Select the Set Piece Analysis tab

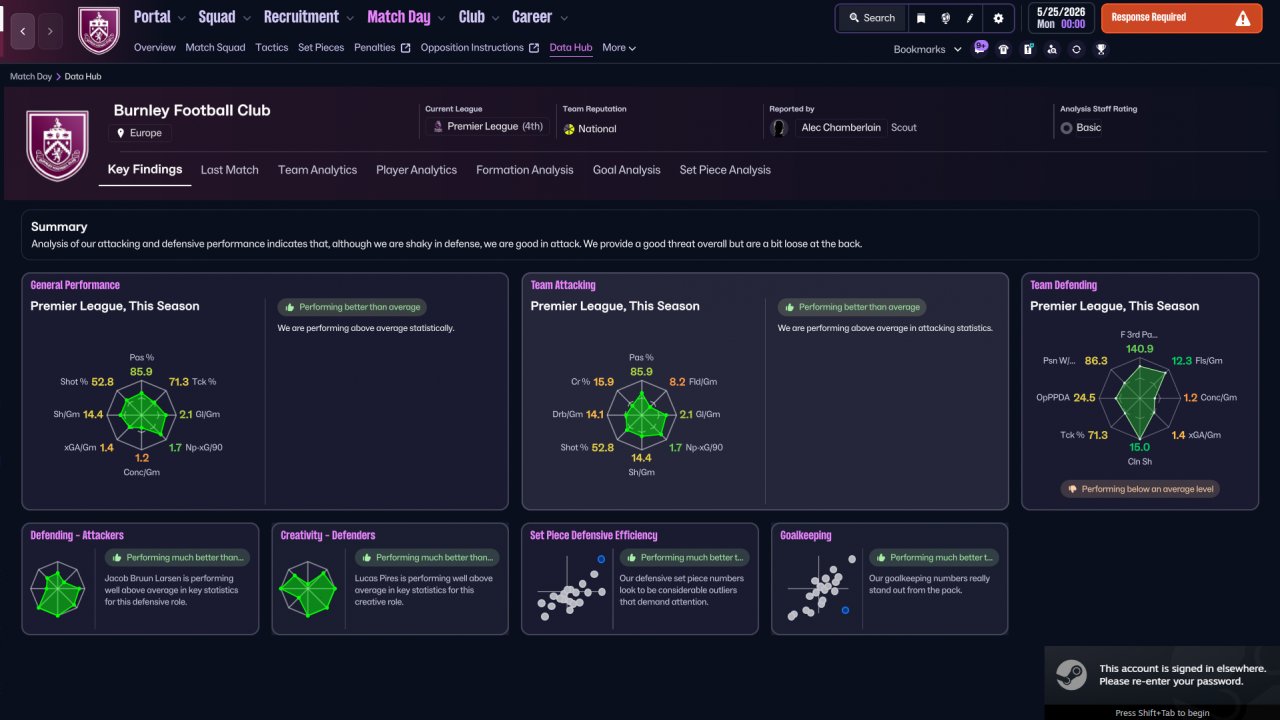pyautogui.click(x=725, y=170)
